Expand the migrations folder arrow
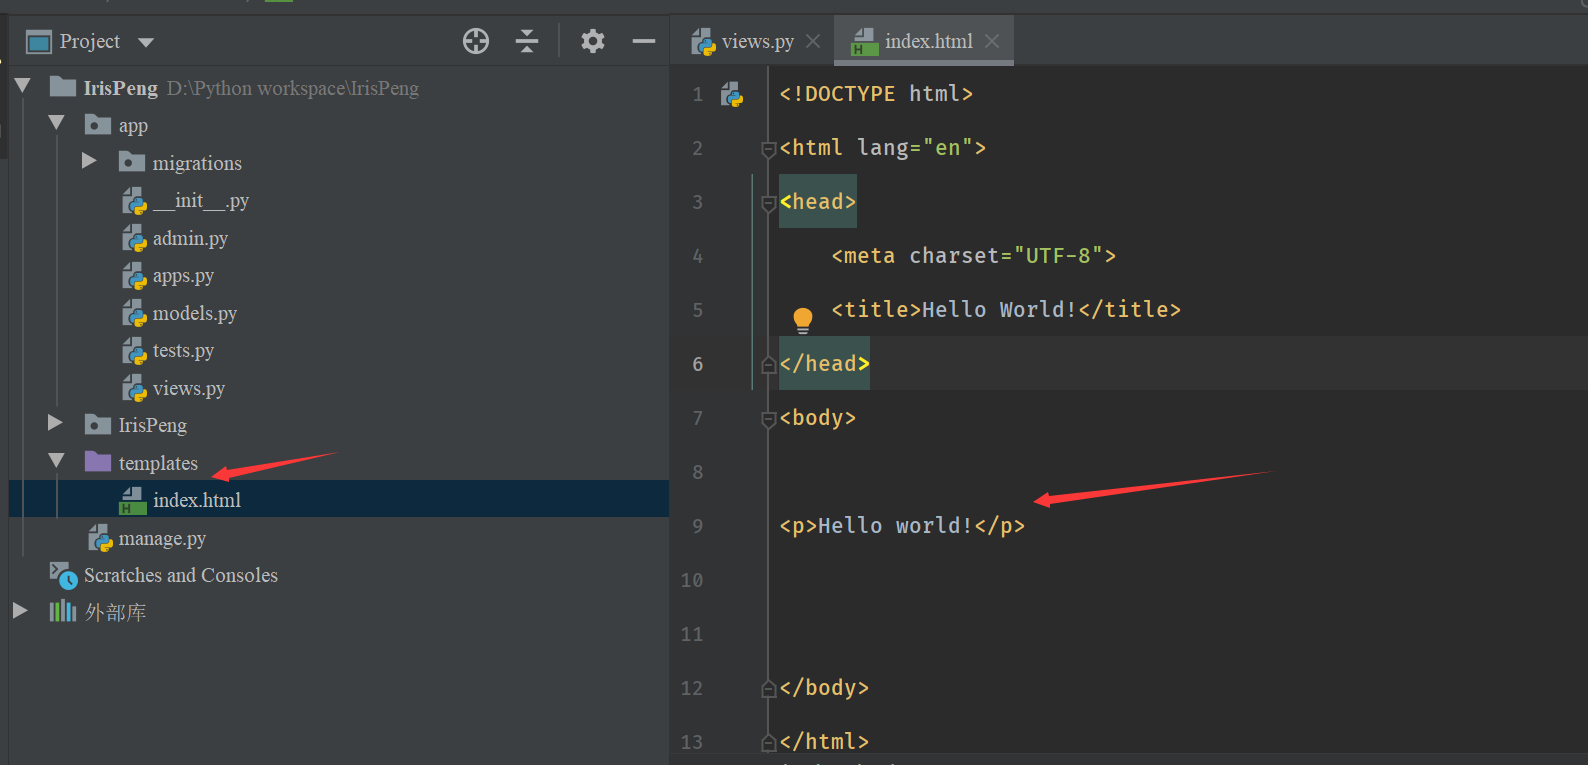The width and height of the screenshot is (1588, 765). click(x=89, y=161)
